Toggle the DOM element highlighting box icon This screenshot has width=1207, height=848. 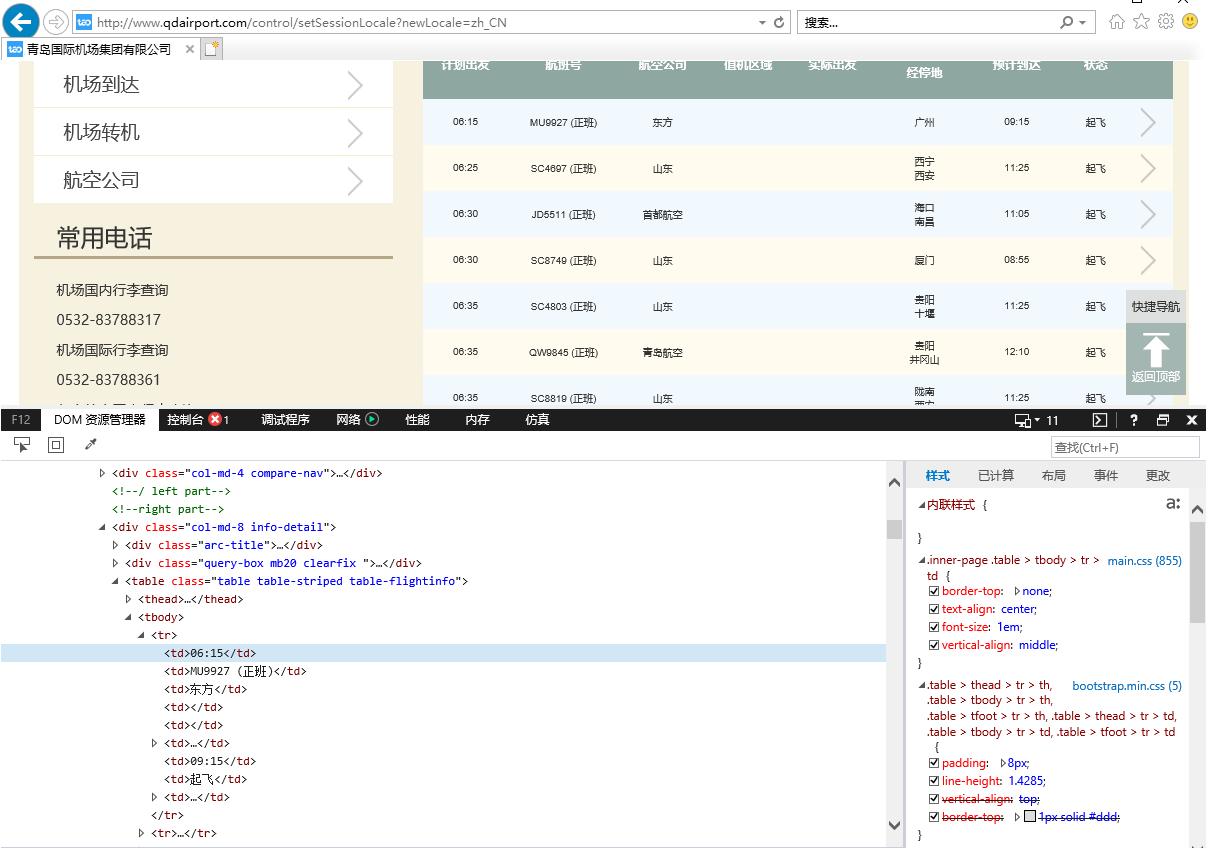pyautogui.click(x=56, y=445)
